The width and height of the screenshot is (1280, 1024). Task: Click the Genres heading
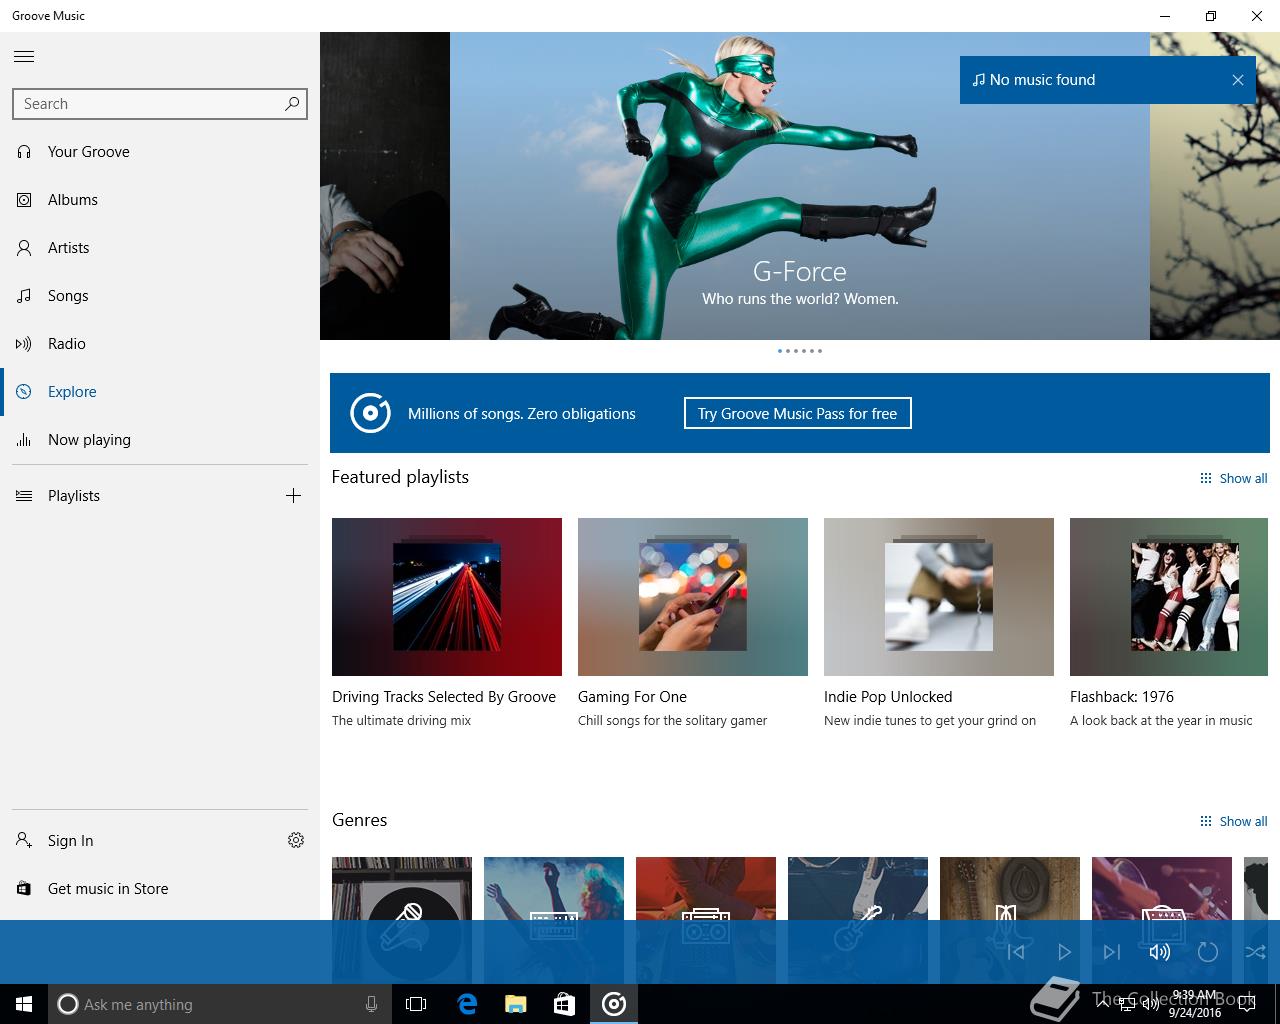click(360, 820)
